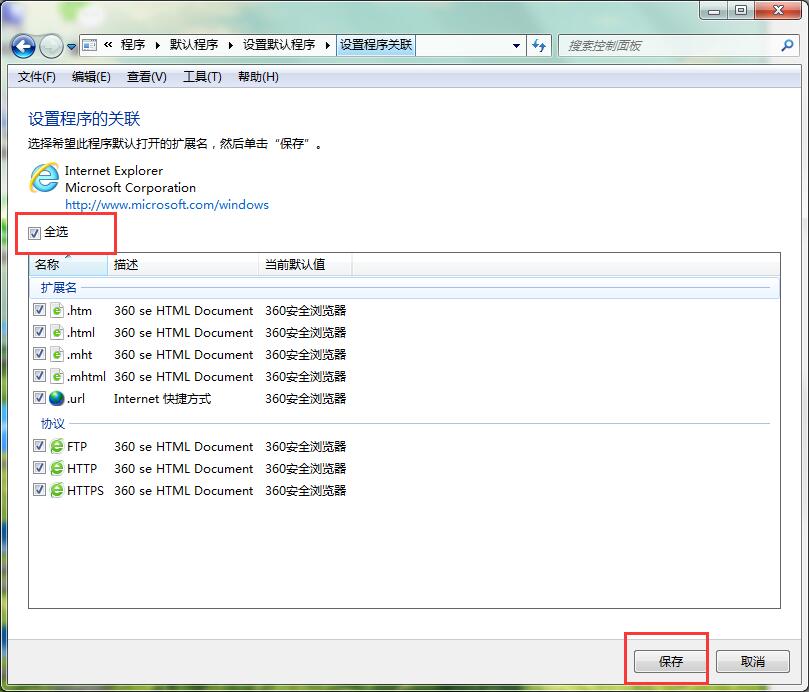This screenshot has height=692, width=809.
Task: Click the Forward navigation arrow
Action: 51,46
